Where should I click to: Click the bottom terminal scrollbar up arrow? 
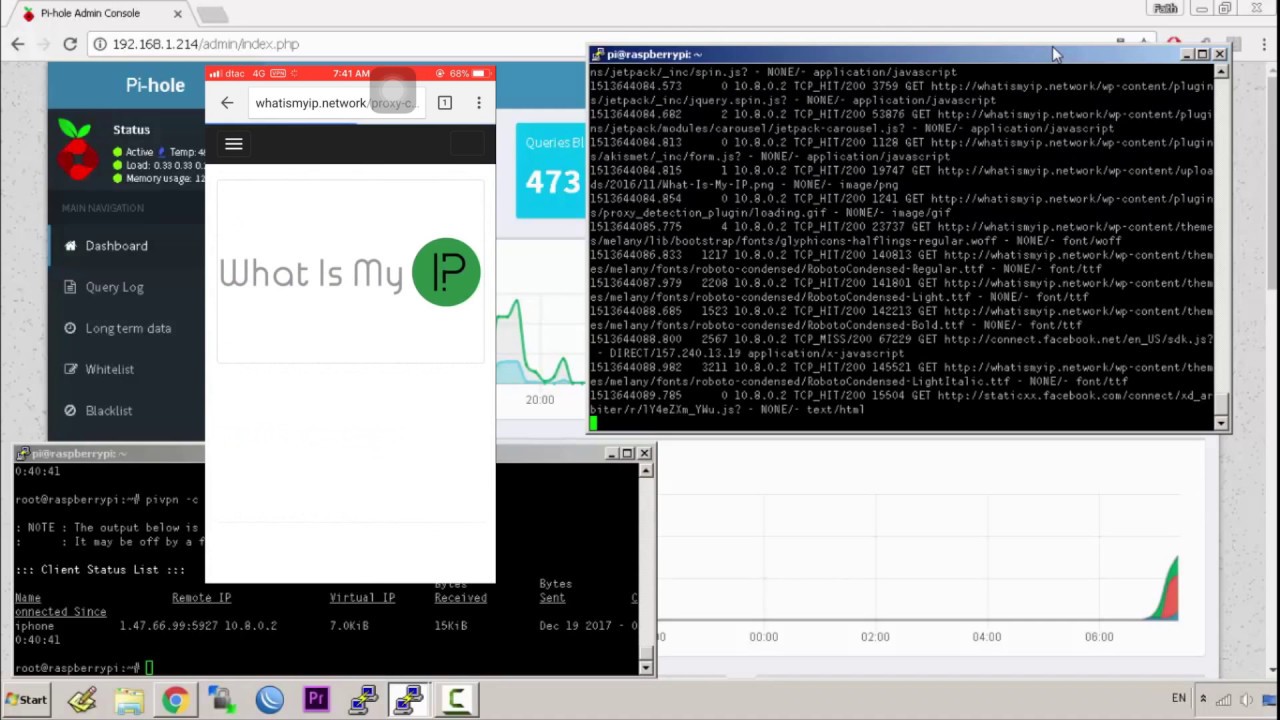pyautogui.click(x=646, y=470)
